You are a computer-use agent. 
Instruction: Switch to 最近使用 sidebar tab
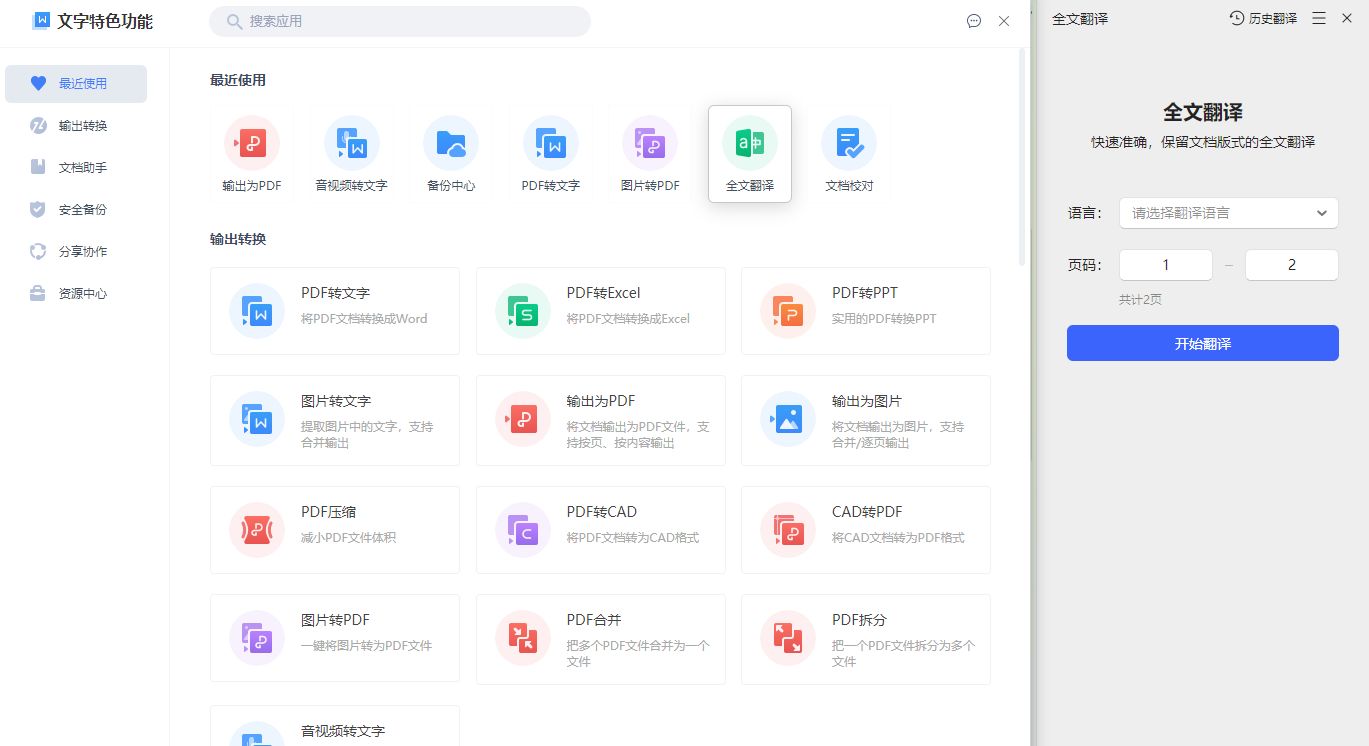tap(76, 84)
